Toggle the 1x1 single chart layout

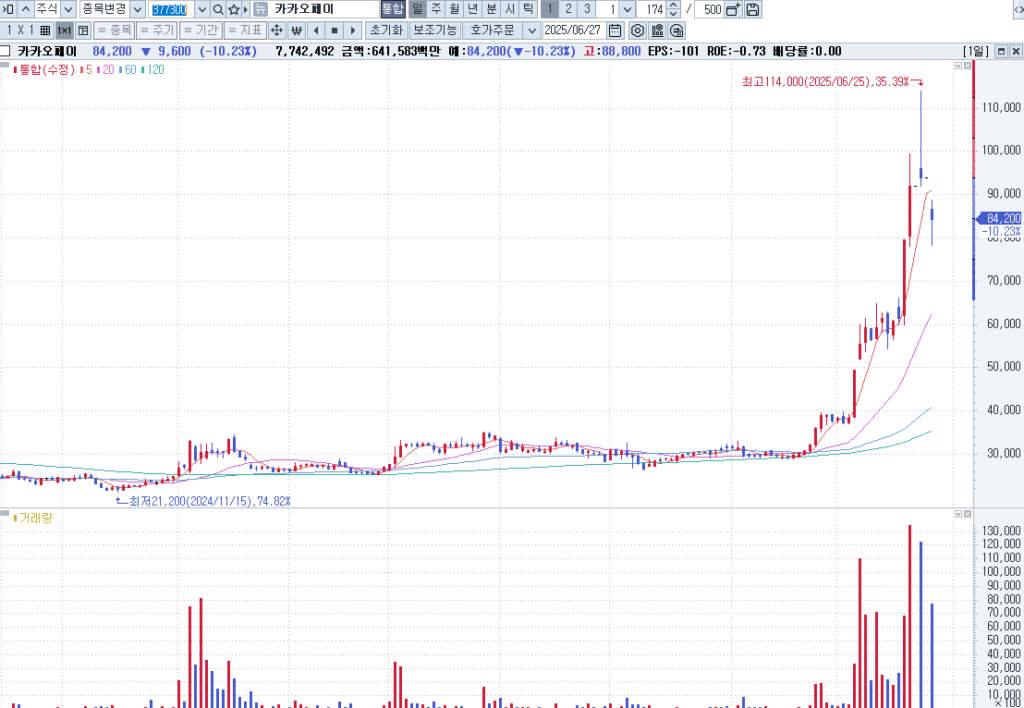[64, 30]
